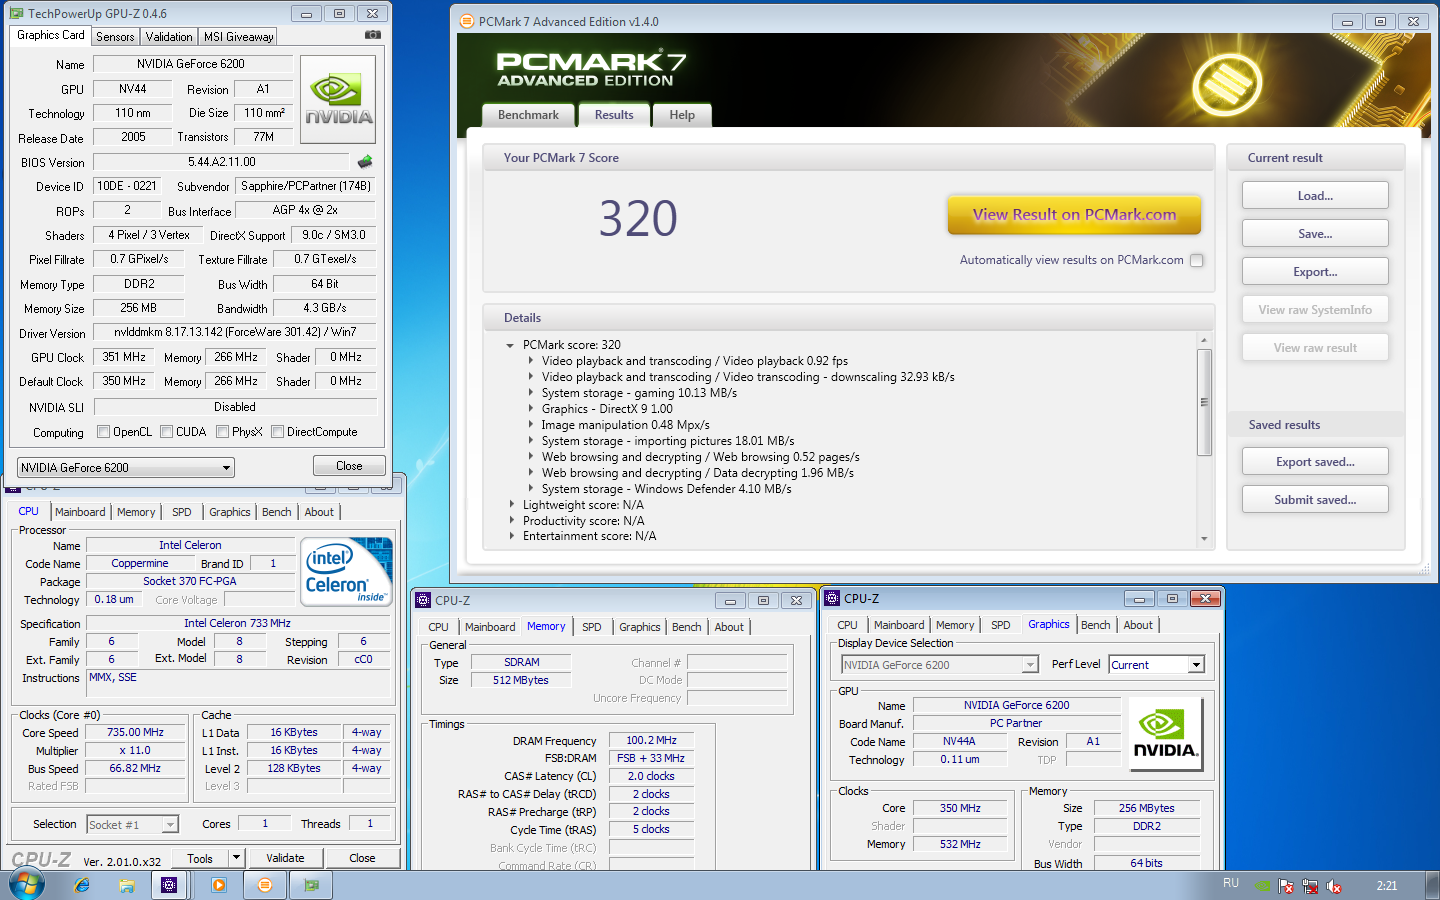The width and height of the screenshot is (1440, 900).
Task: Switch to PCMark Help tab
Action: (x=682, y=115)
